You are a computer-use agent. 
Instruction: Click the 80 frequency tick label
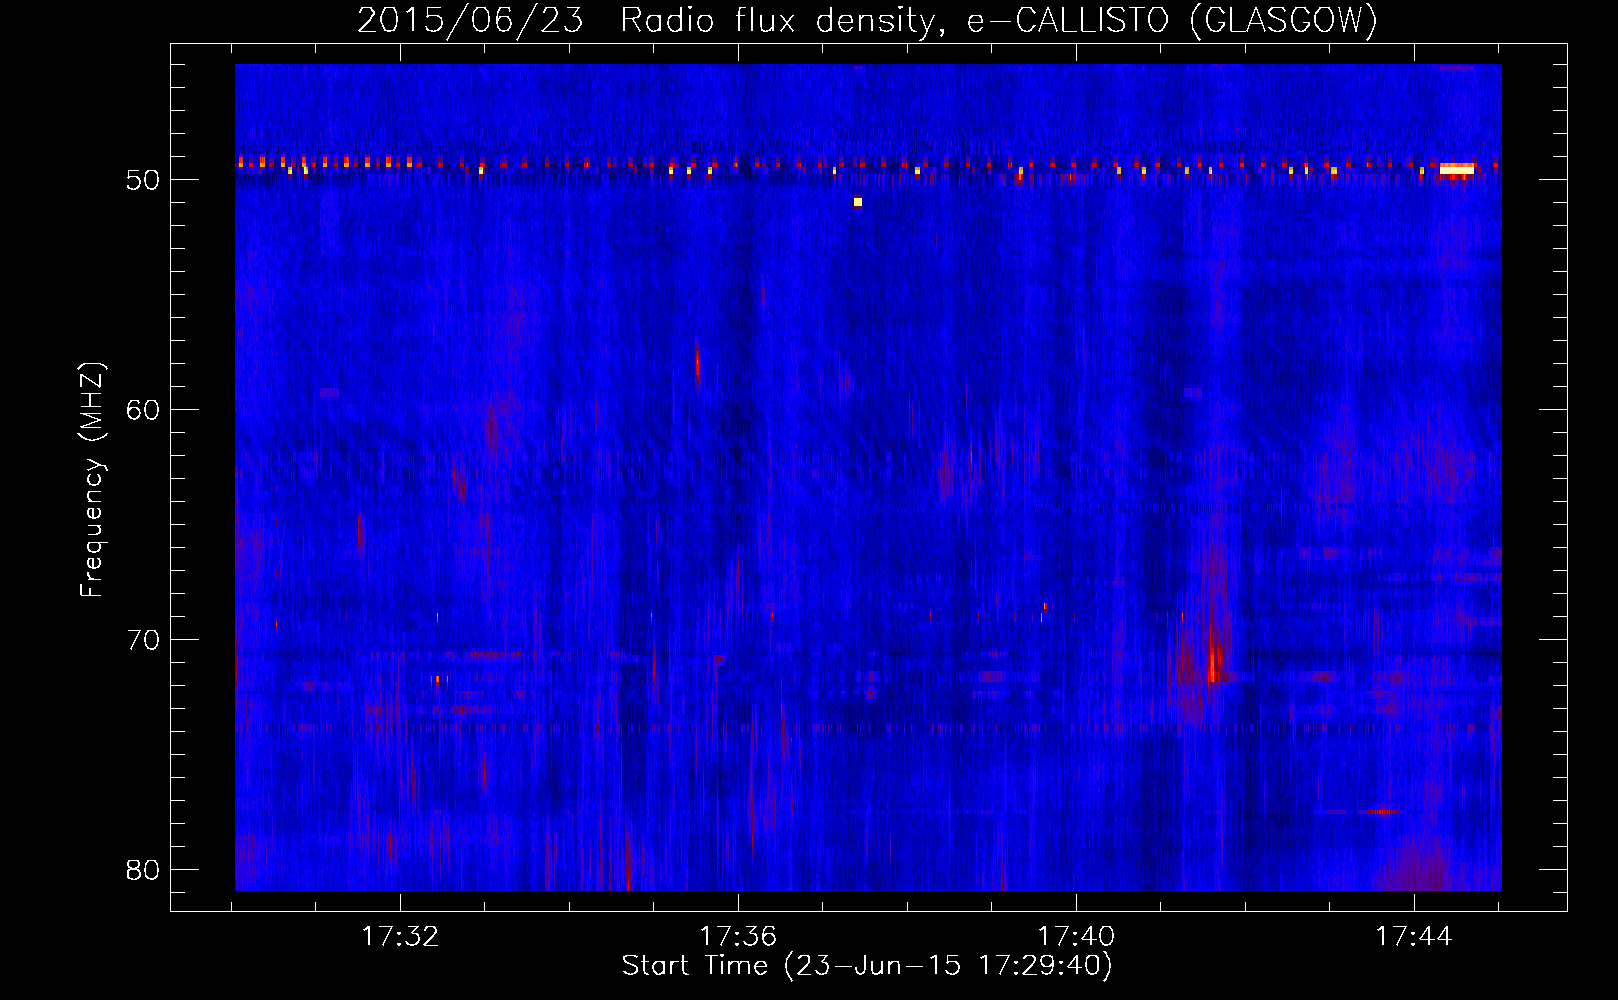143,870
